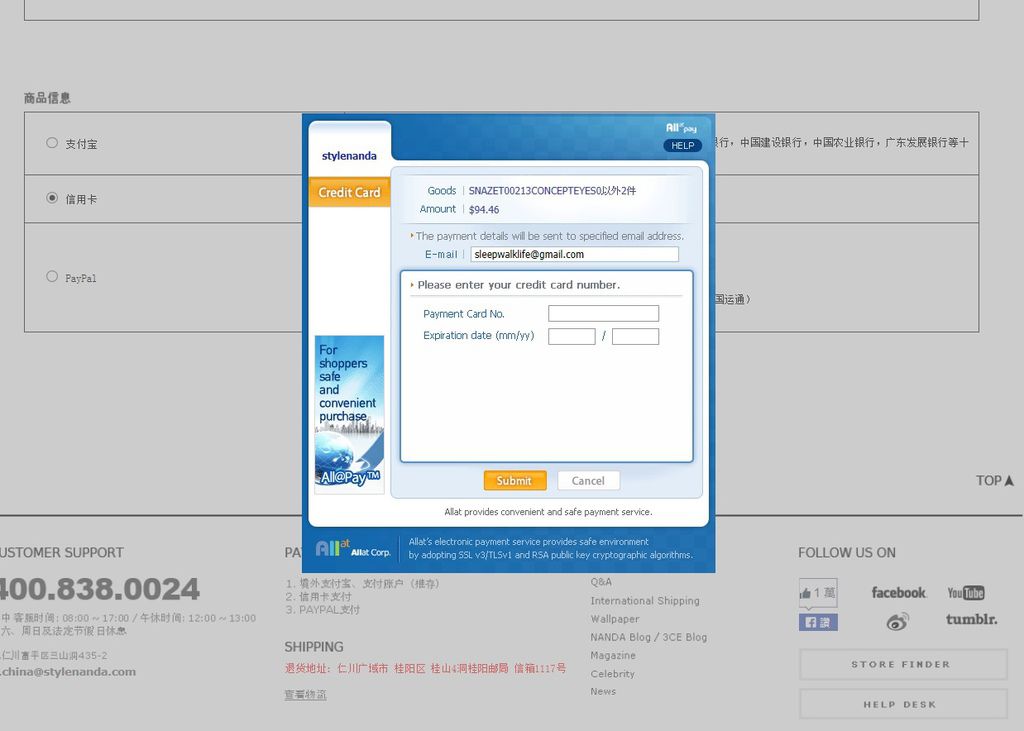Click the stylenanda logo tab

[x=349, y=155]
